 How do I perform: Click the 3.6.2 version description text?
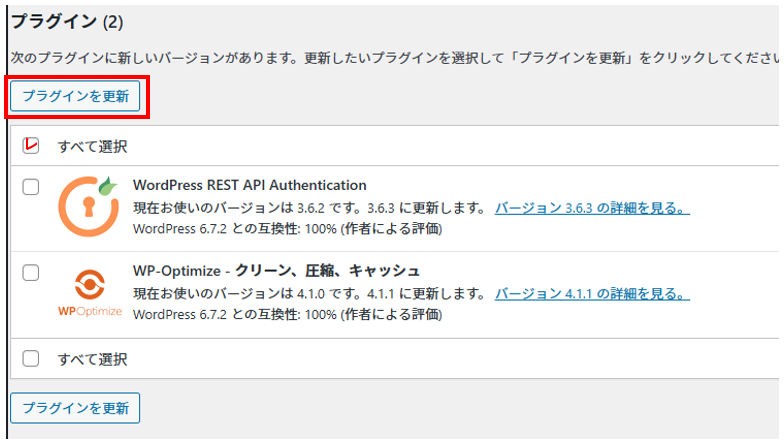[x=309, y=208]
